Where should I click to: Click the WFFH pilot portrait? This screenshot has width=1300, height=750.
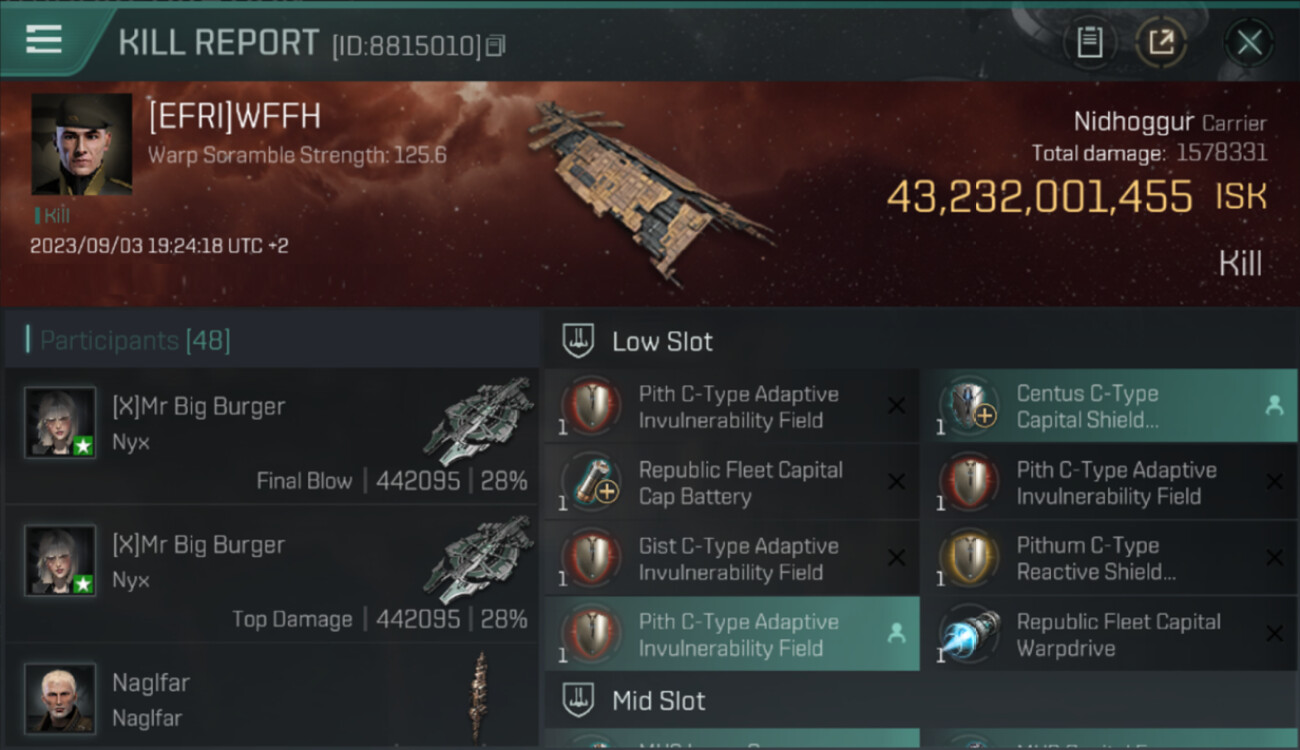tap(82, 144)
